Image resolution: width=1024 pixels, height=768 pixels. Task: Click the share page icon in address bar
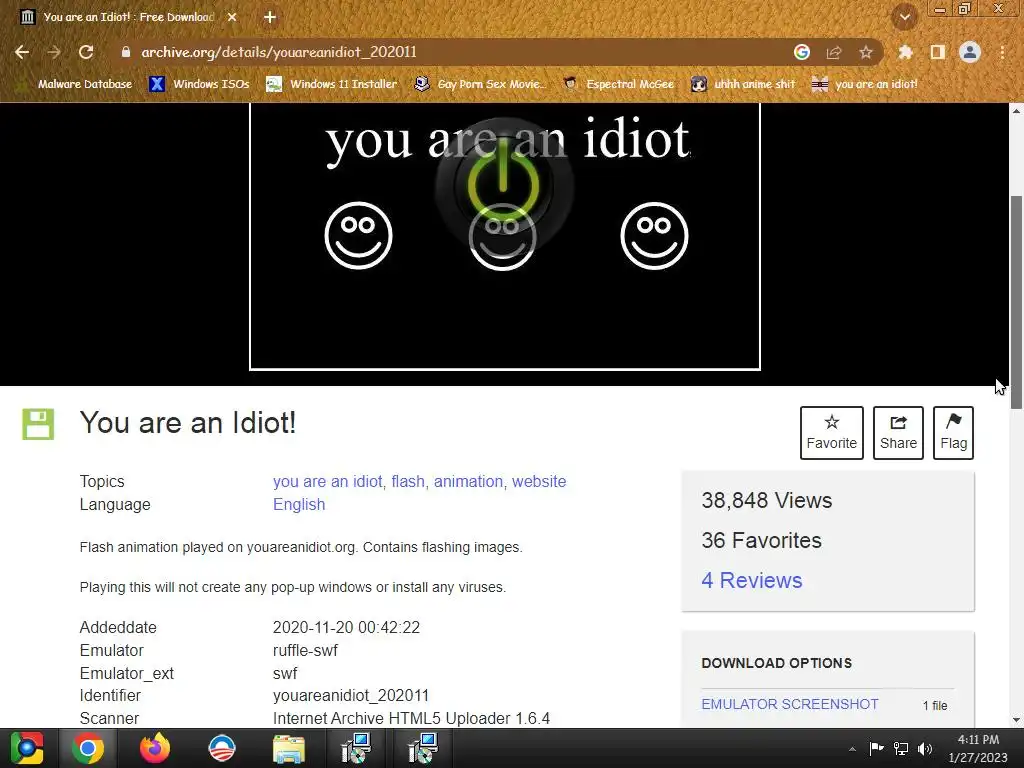(x=834, y=52)
